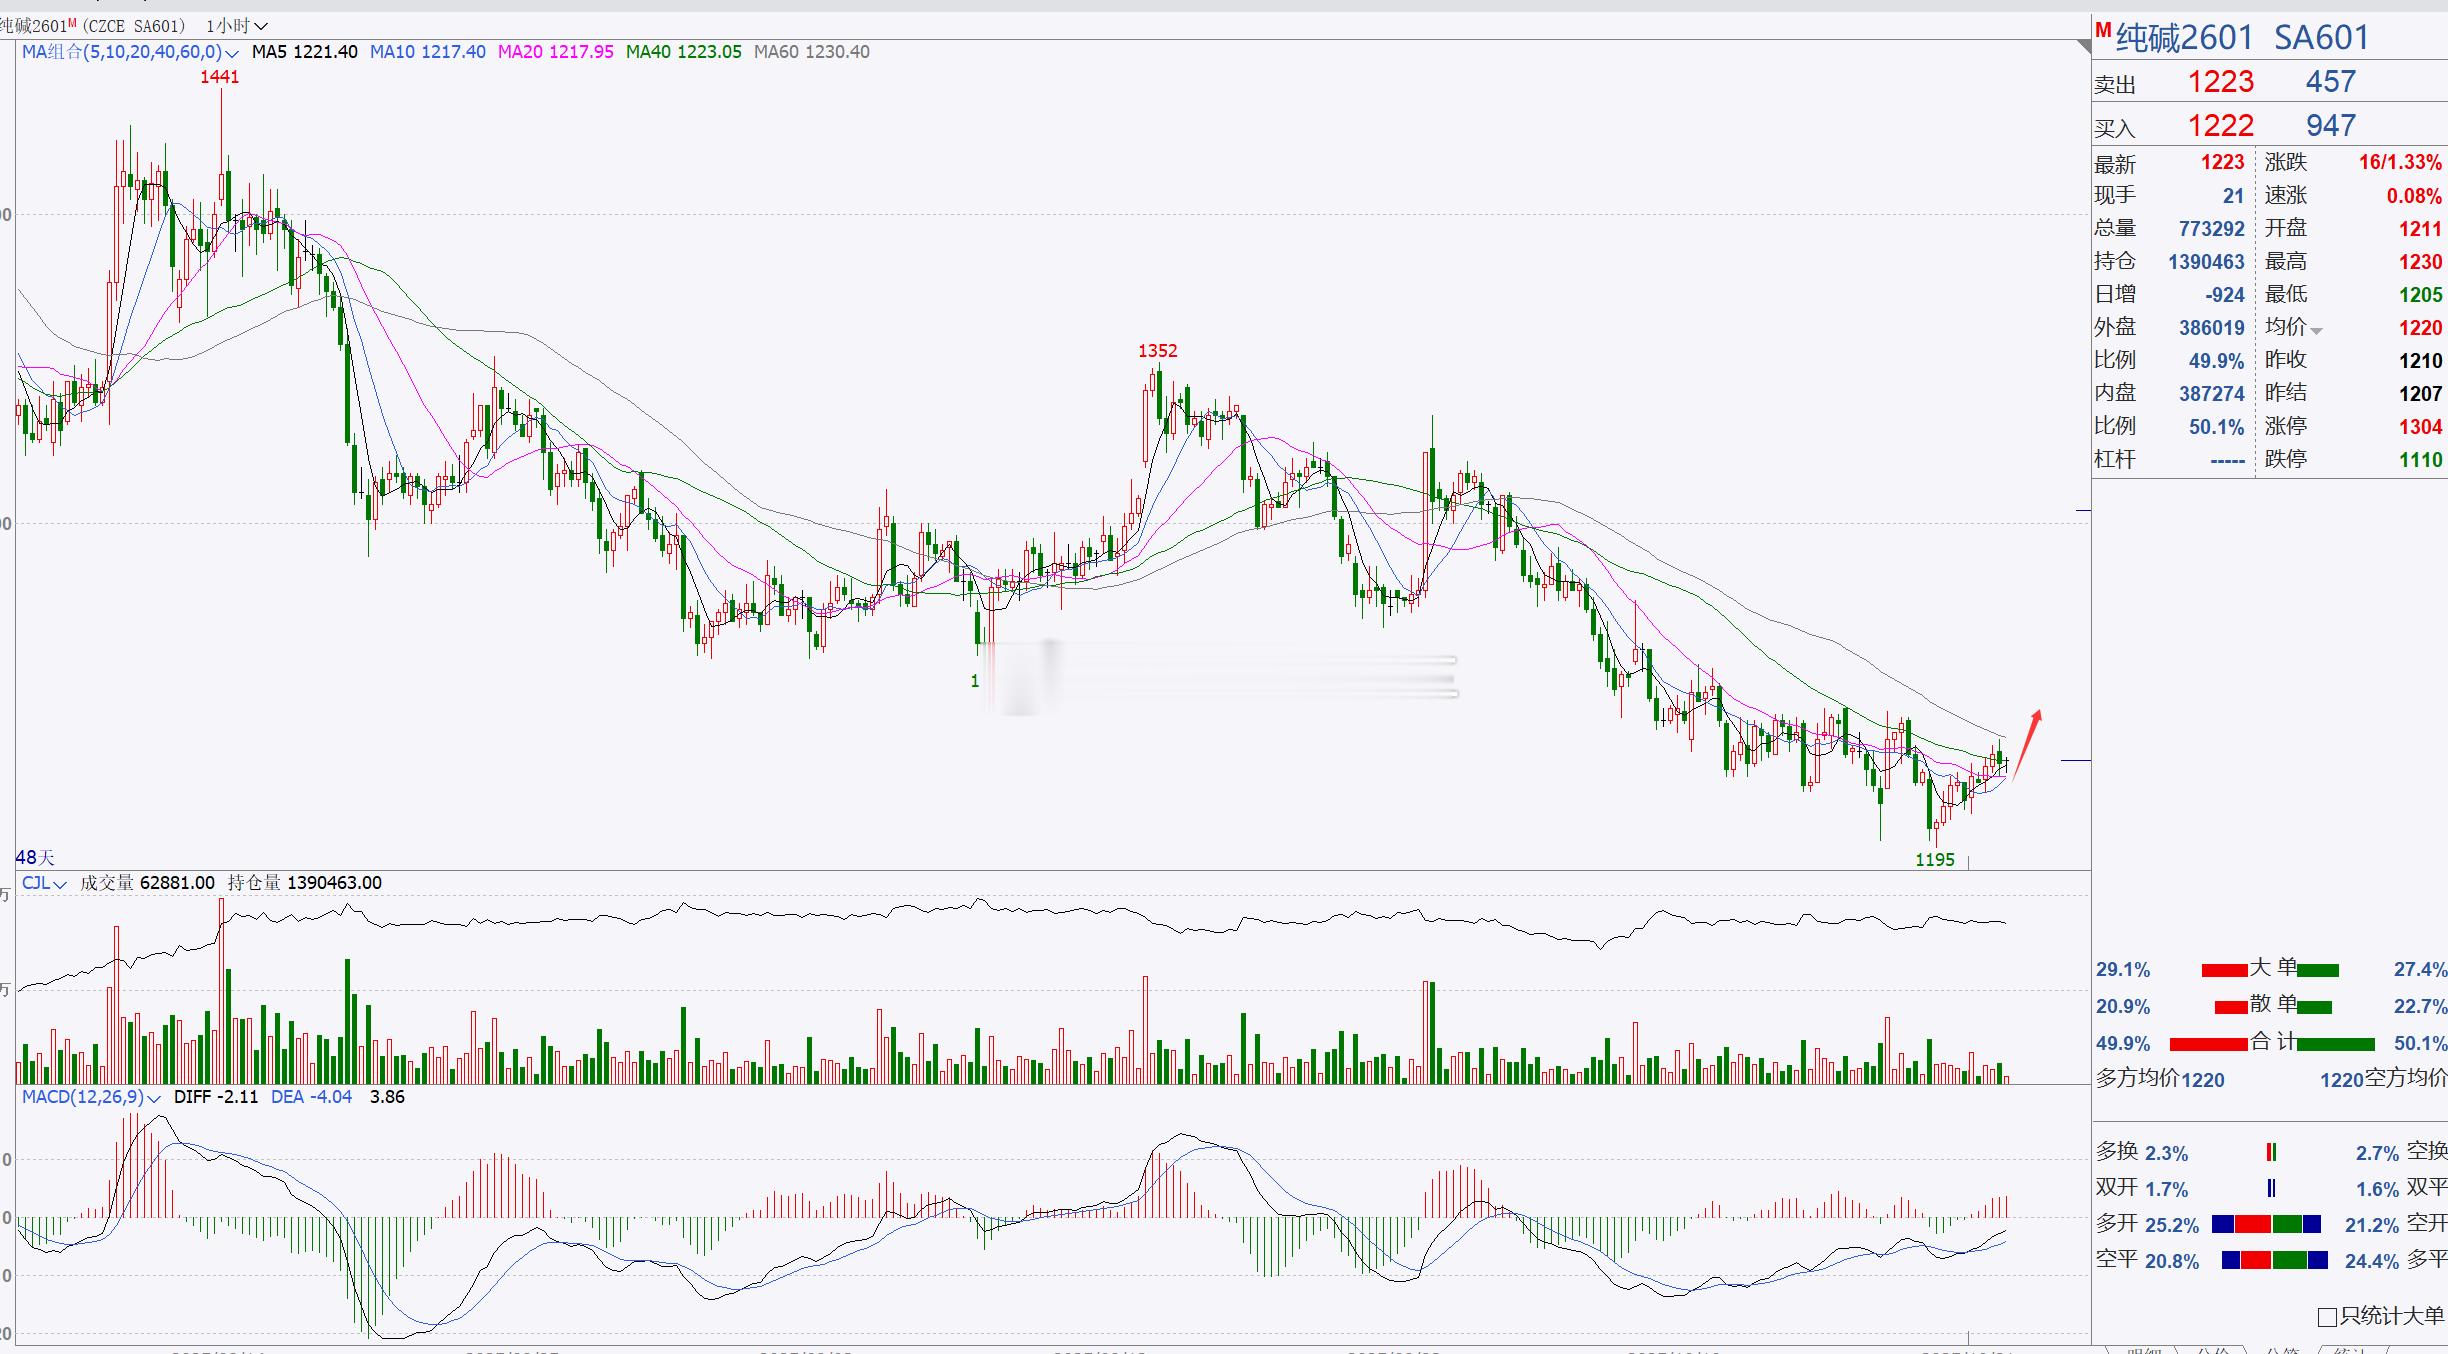Click the 买入 price 1222
Viewport: 2448px width, 1354px height.
pyautogui.click(x=2220, y=126)
